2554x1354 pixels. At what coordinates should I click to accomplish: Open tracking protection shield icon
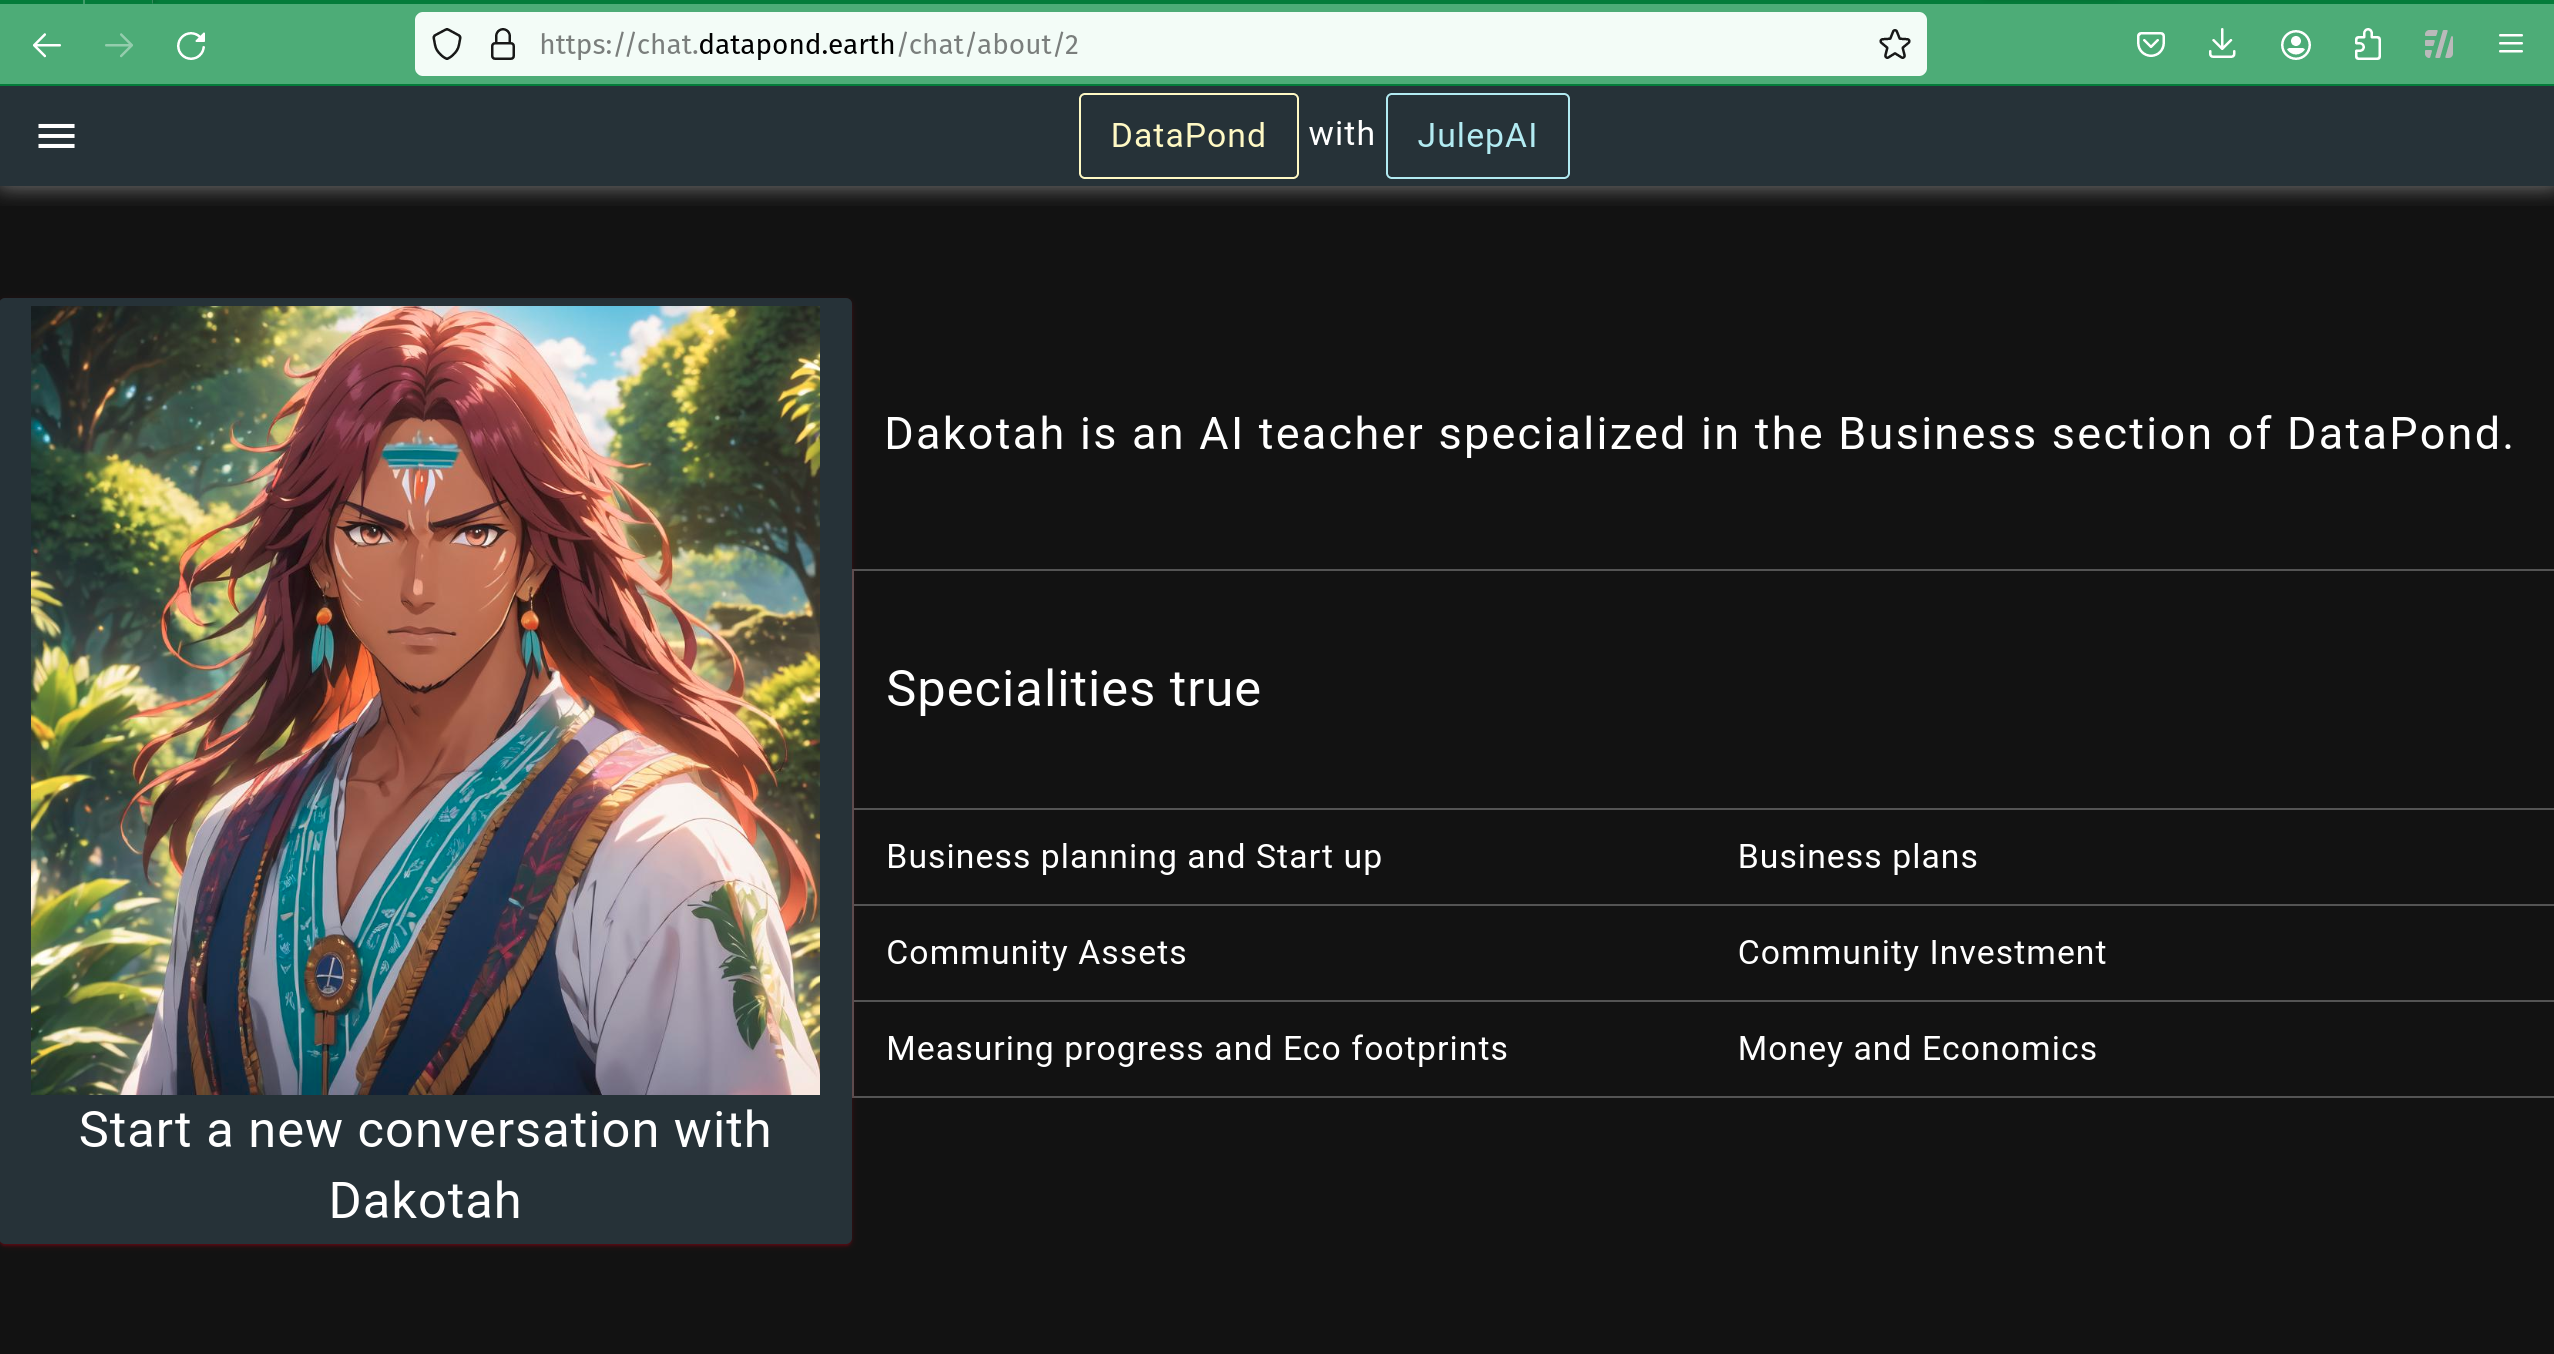tap(447, 45)
